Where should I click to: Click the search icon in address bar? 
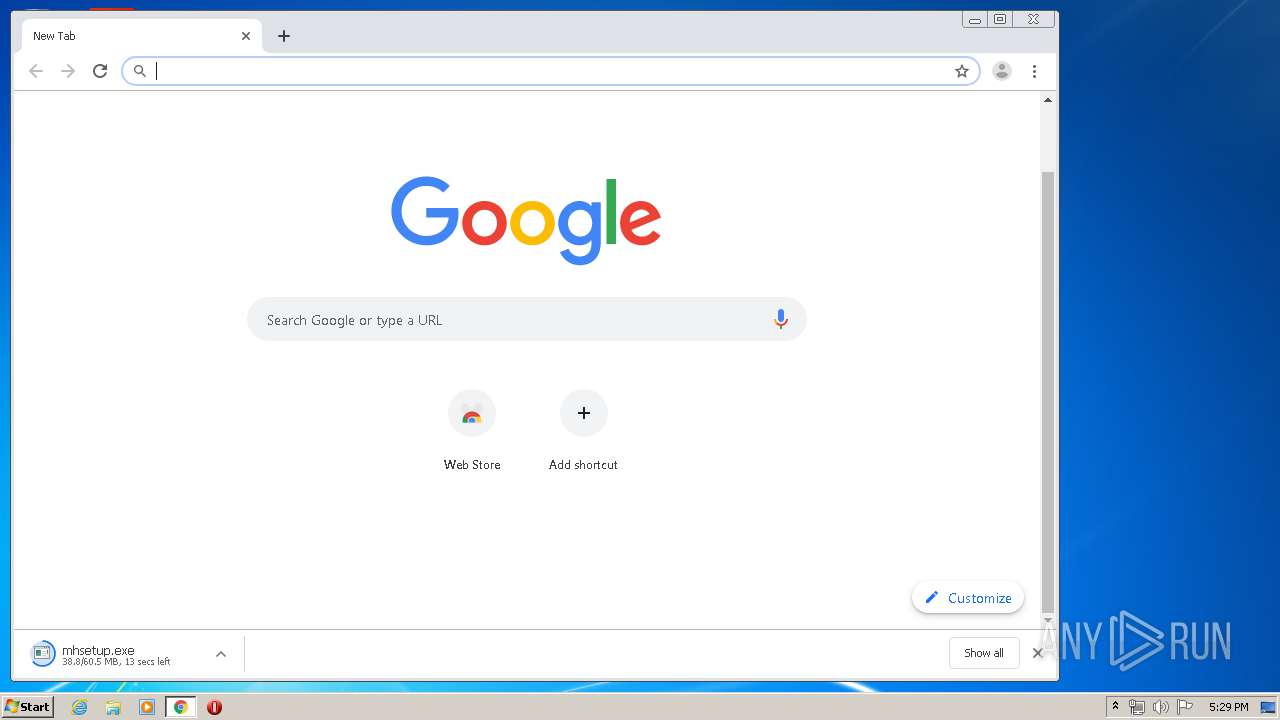[x=140, y=71]
